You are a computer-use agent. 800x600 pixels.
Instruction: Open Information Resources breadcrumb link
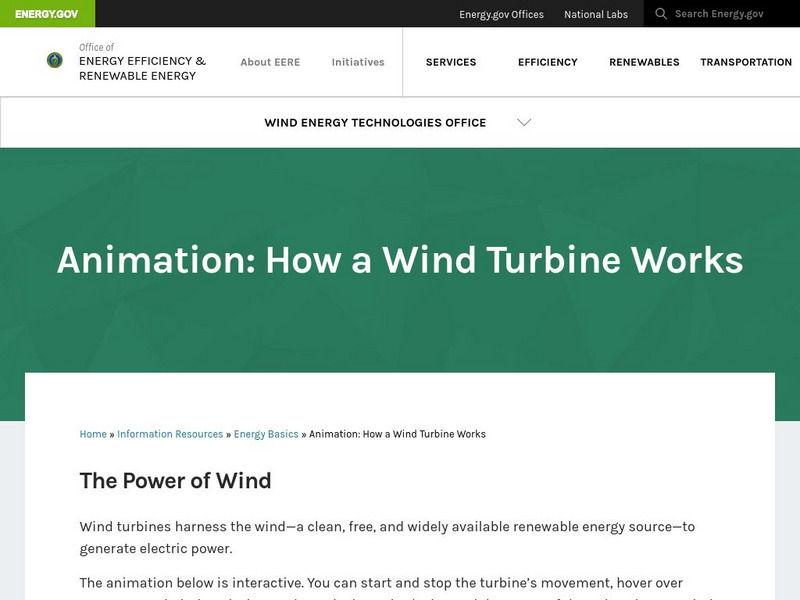click(170, 434)
